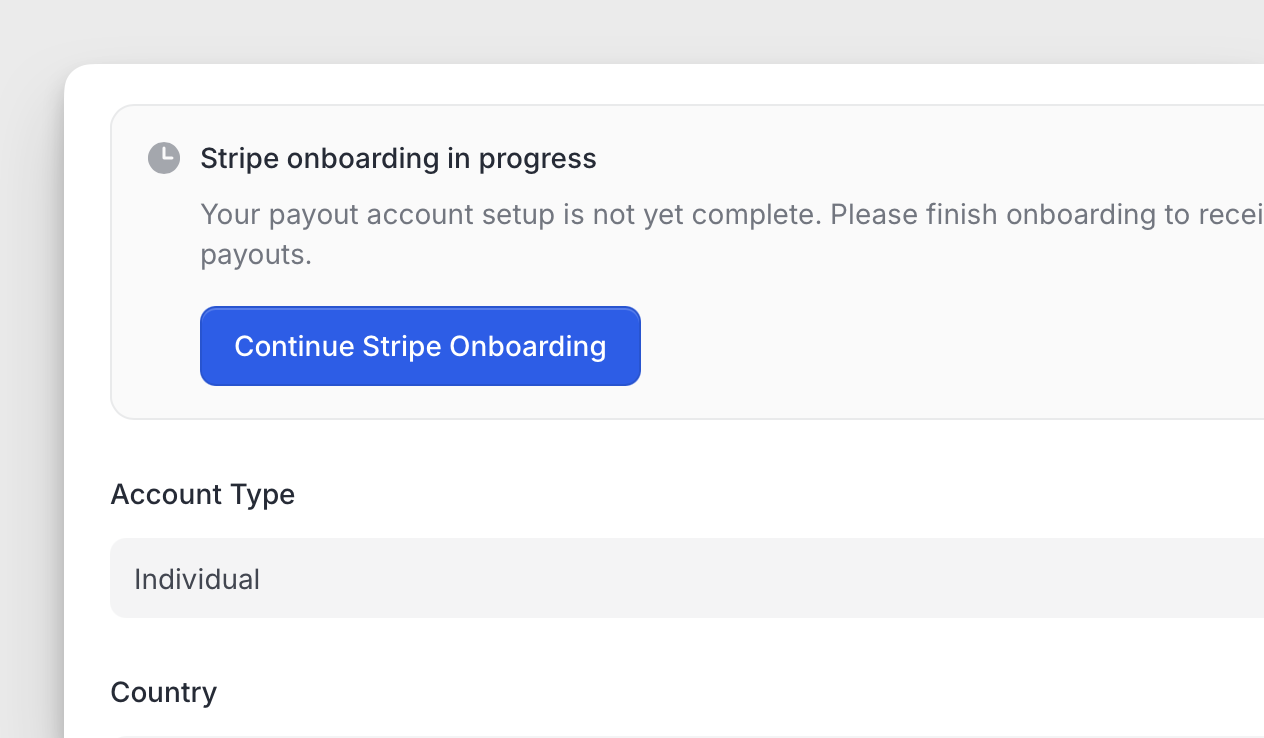This screenshot has height=738, width=1264.
Task: Click the "Stripe onboarding in progress" heading
Action: 398,158
